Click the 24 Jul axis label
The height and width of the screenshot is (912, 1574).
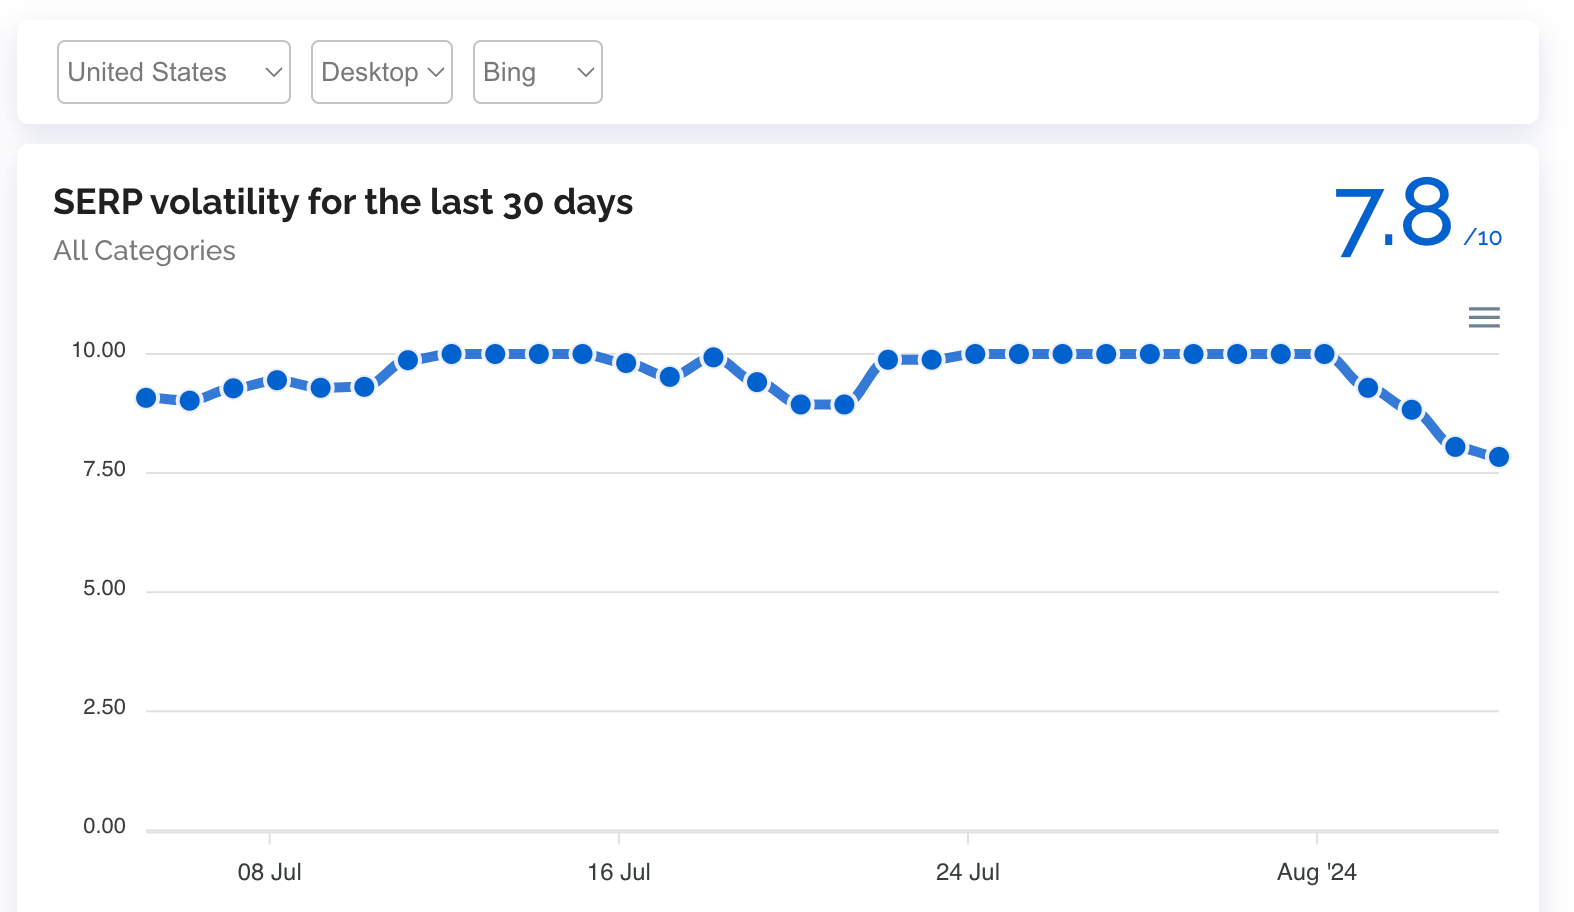[x=968, y=871]
